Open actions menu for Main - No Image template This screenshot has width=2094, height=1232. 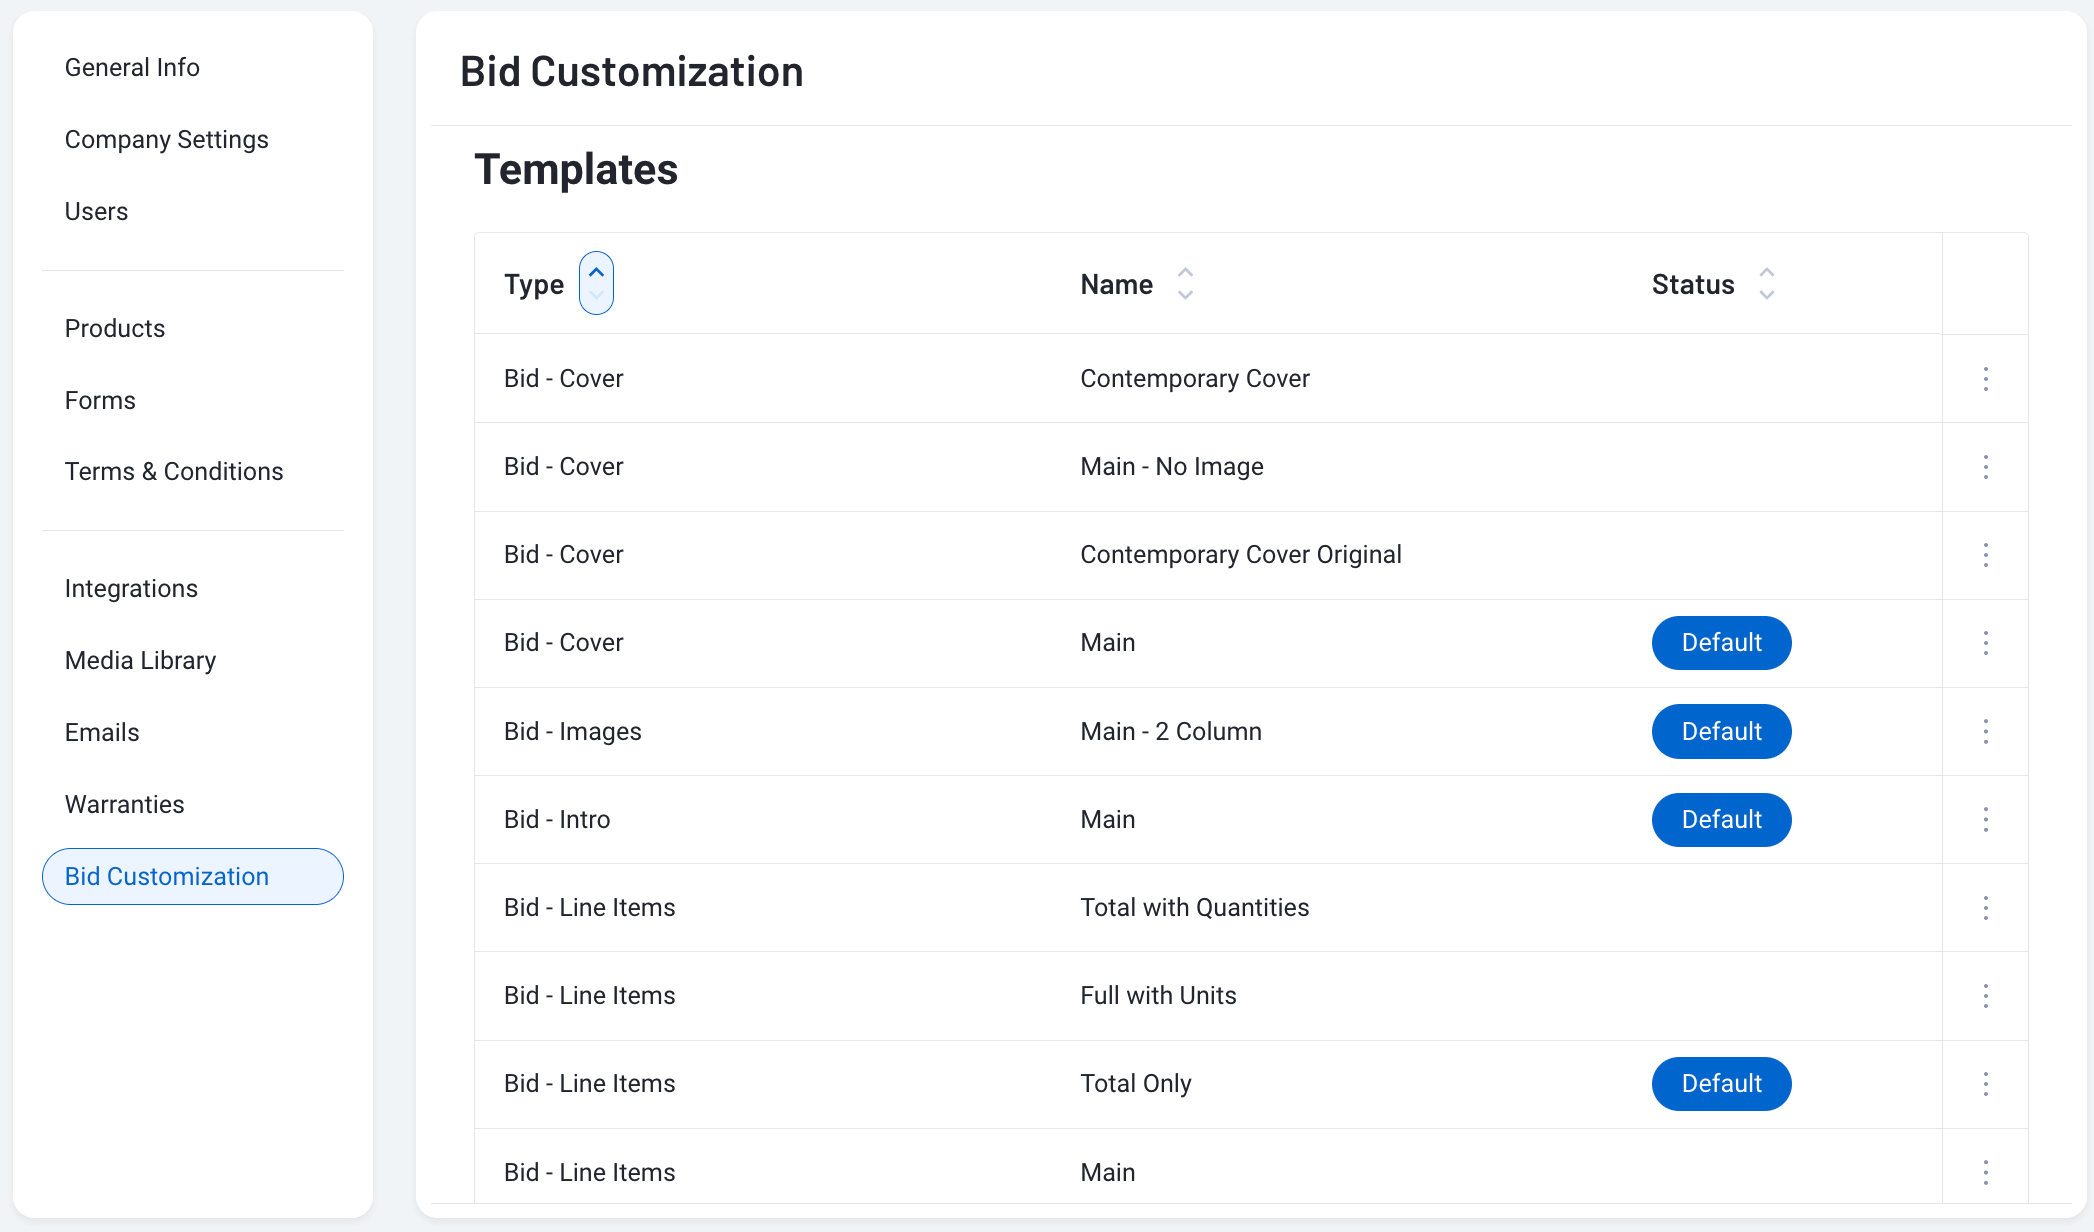click(x=1985, y=467)
